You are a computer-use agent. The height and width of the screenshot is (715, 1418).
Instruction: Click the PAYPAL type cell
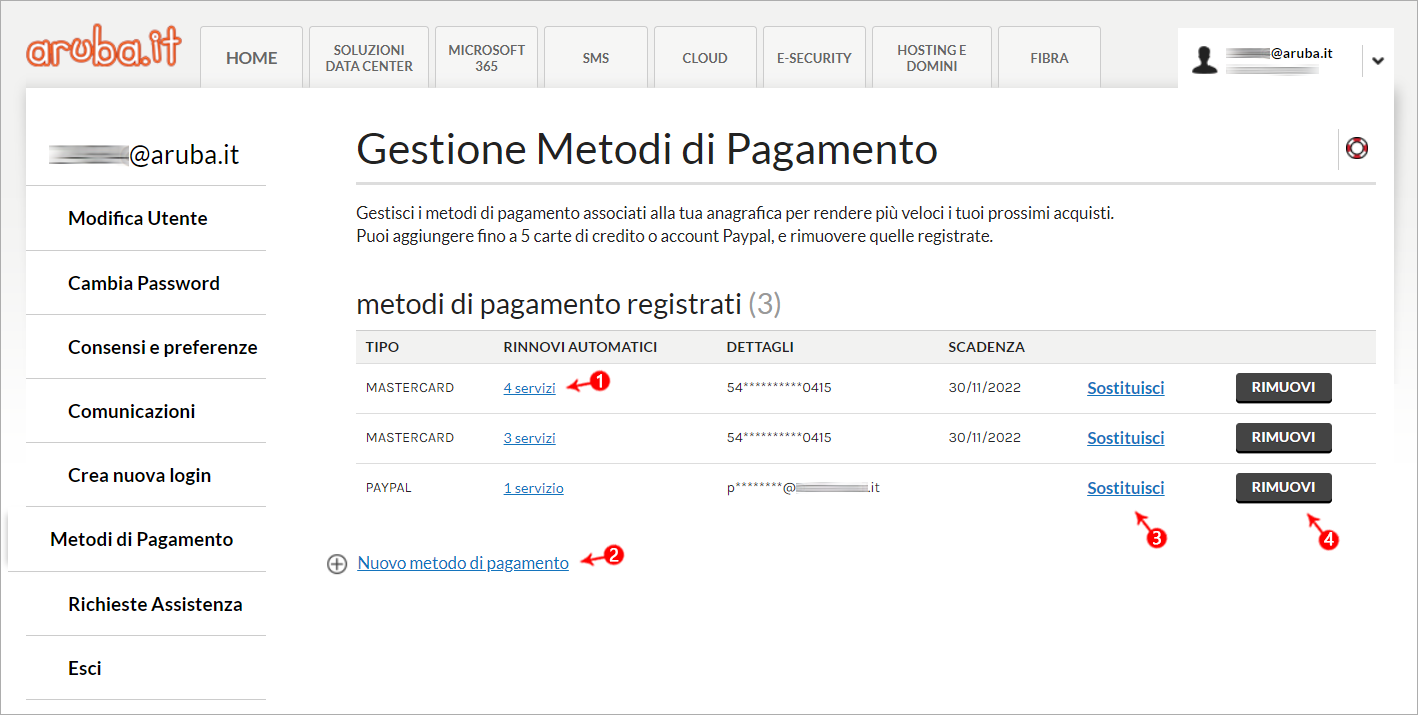pos(389,488)
